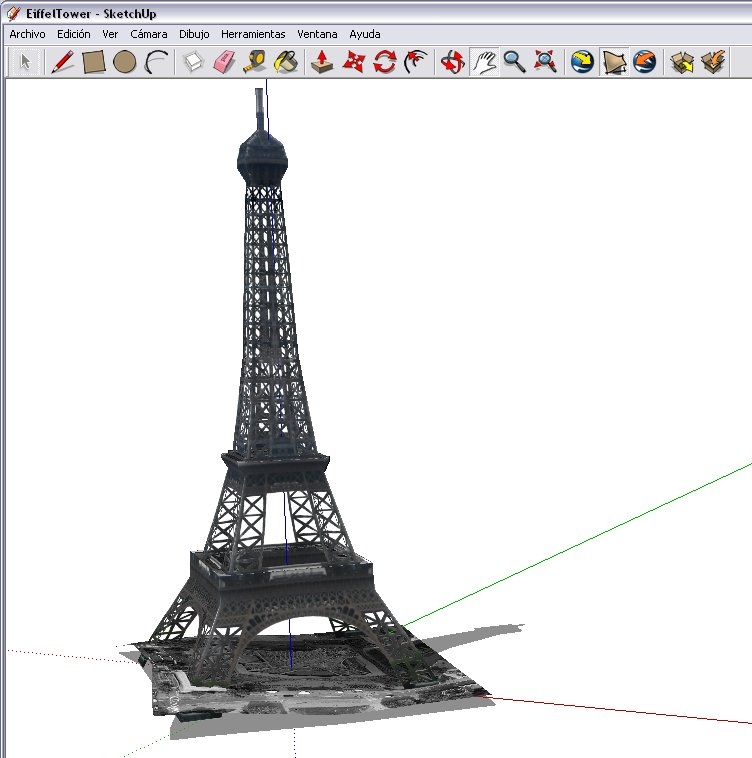Pick the Line pencil tool

62,62
